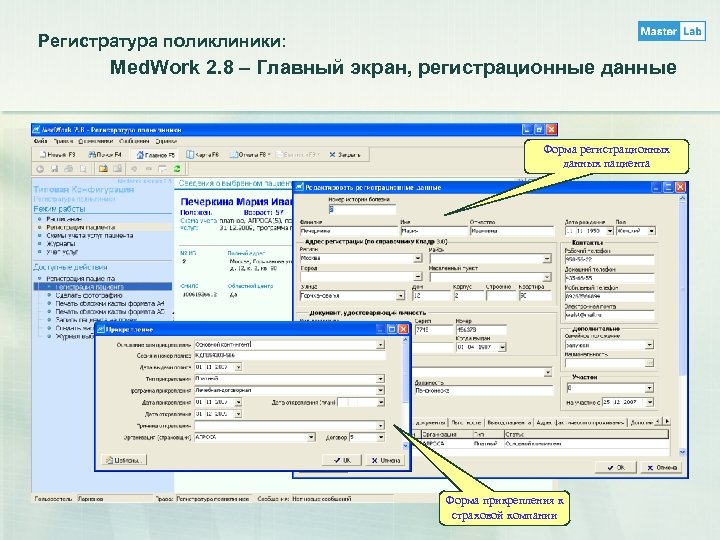Open the 'Тип прикрепления' dropdown in Прикрепление
The image size is (720, 540).
click(x=381, y=379)
